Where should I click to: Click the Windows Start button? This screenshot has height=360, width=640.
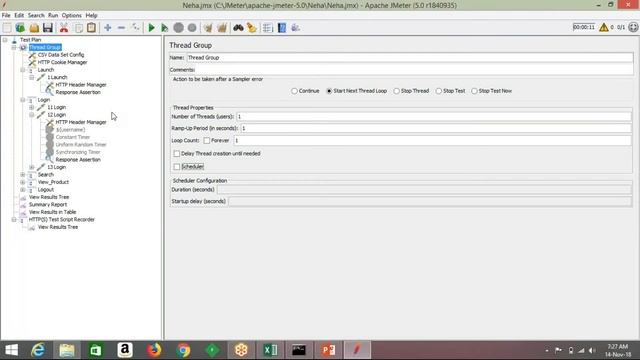pyautogui.click(x=11, y=350)
